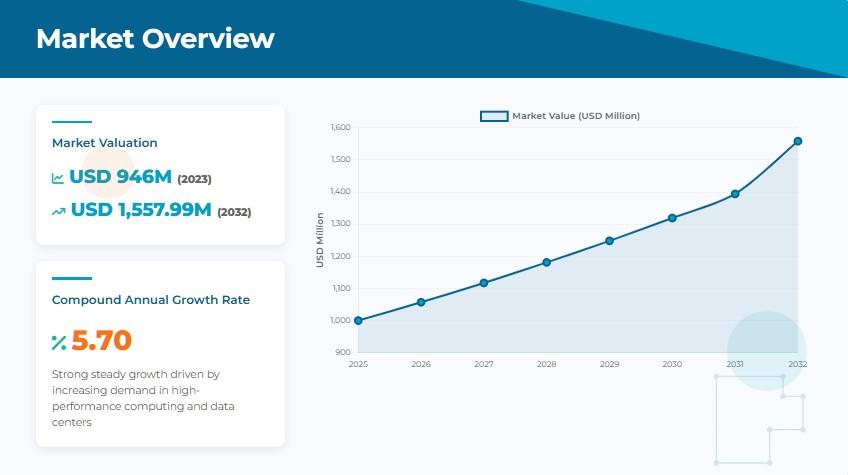Click the 2028 x-axis label
Viewport: 848px width, 475px height.
tap(546, 364)
